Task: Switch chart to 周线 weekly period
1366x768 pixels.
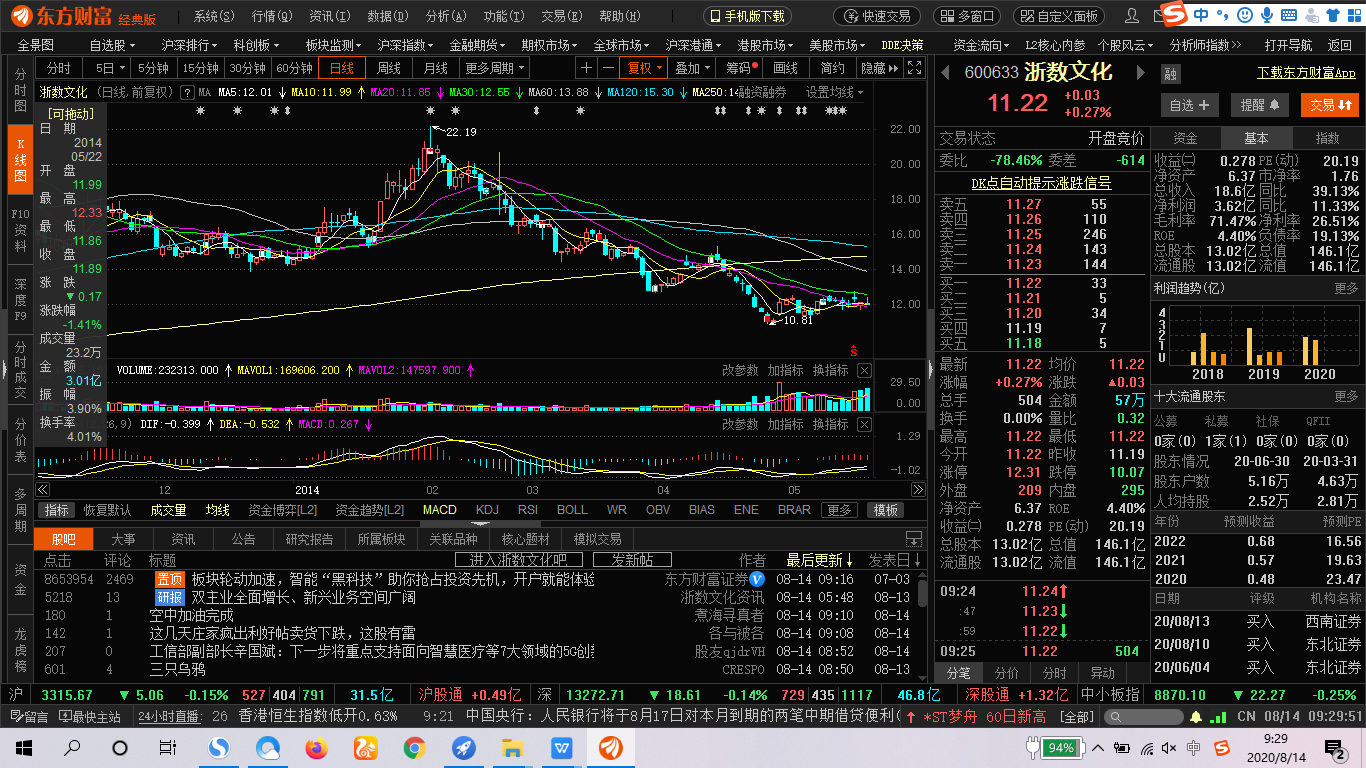Action: pos(388,68)
